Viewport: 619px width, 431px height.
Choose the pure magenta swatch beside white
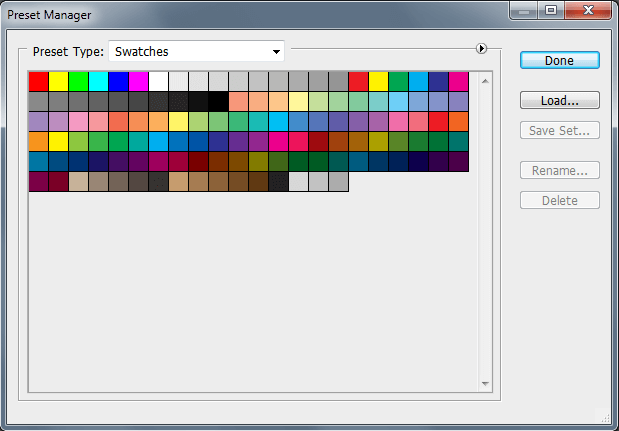click(138, 81)
